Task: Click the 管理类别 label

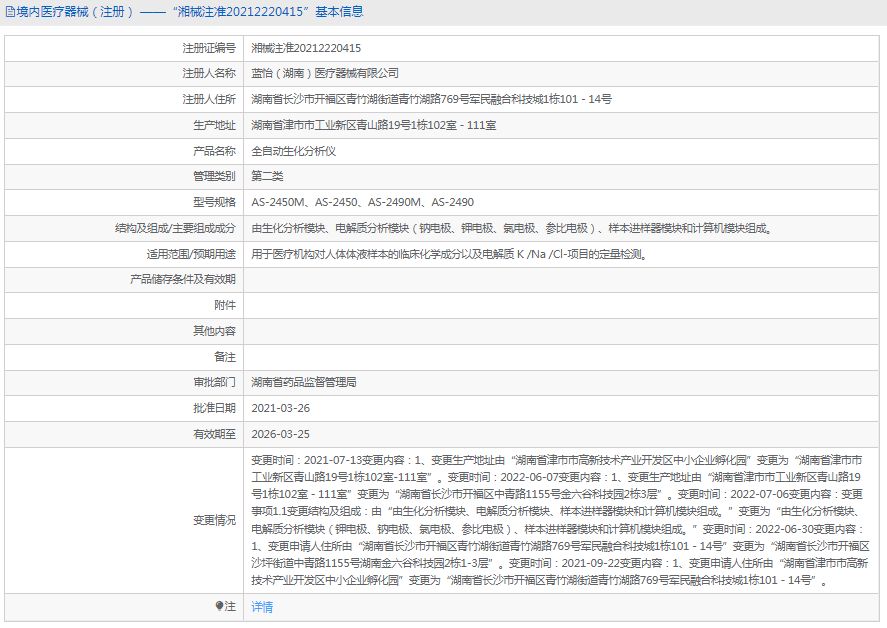Action: pyautogui.click(x=214, y=176)
